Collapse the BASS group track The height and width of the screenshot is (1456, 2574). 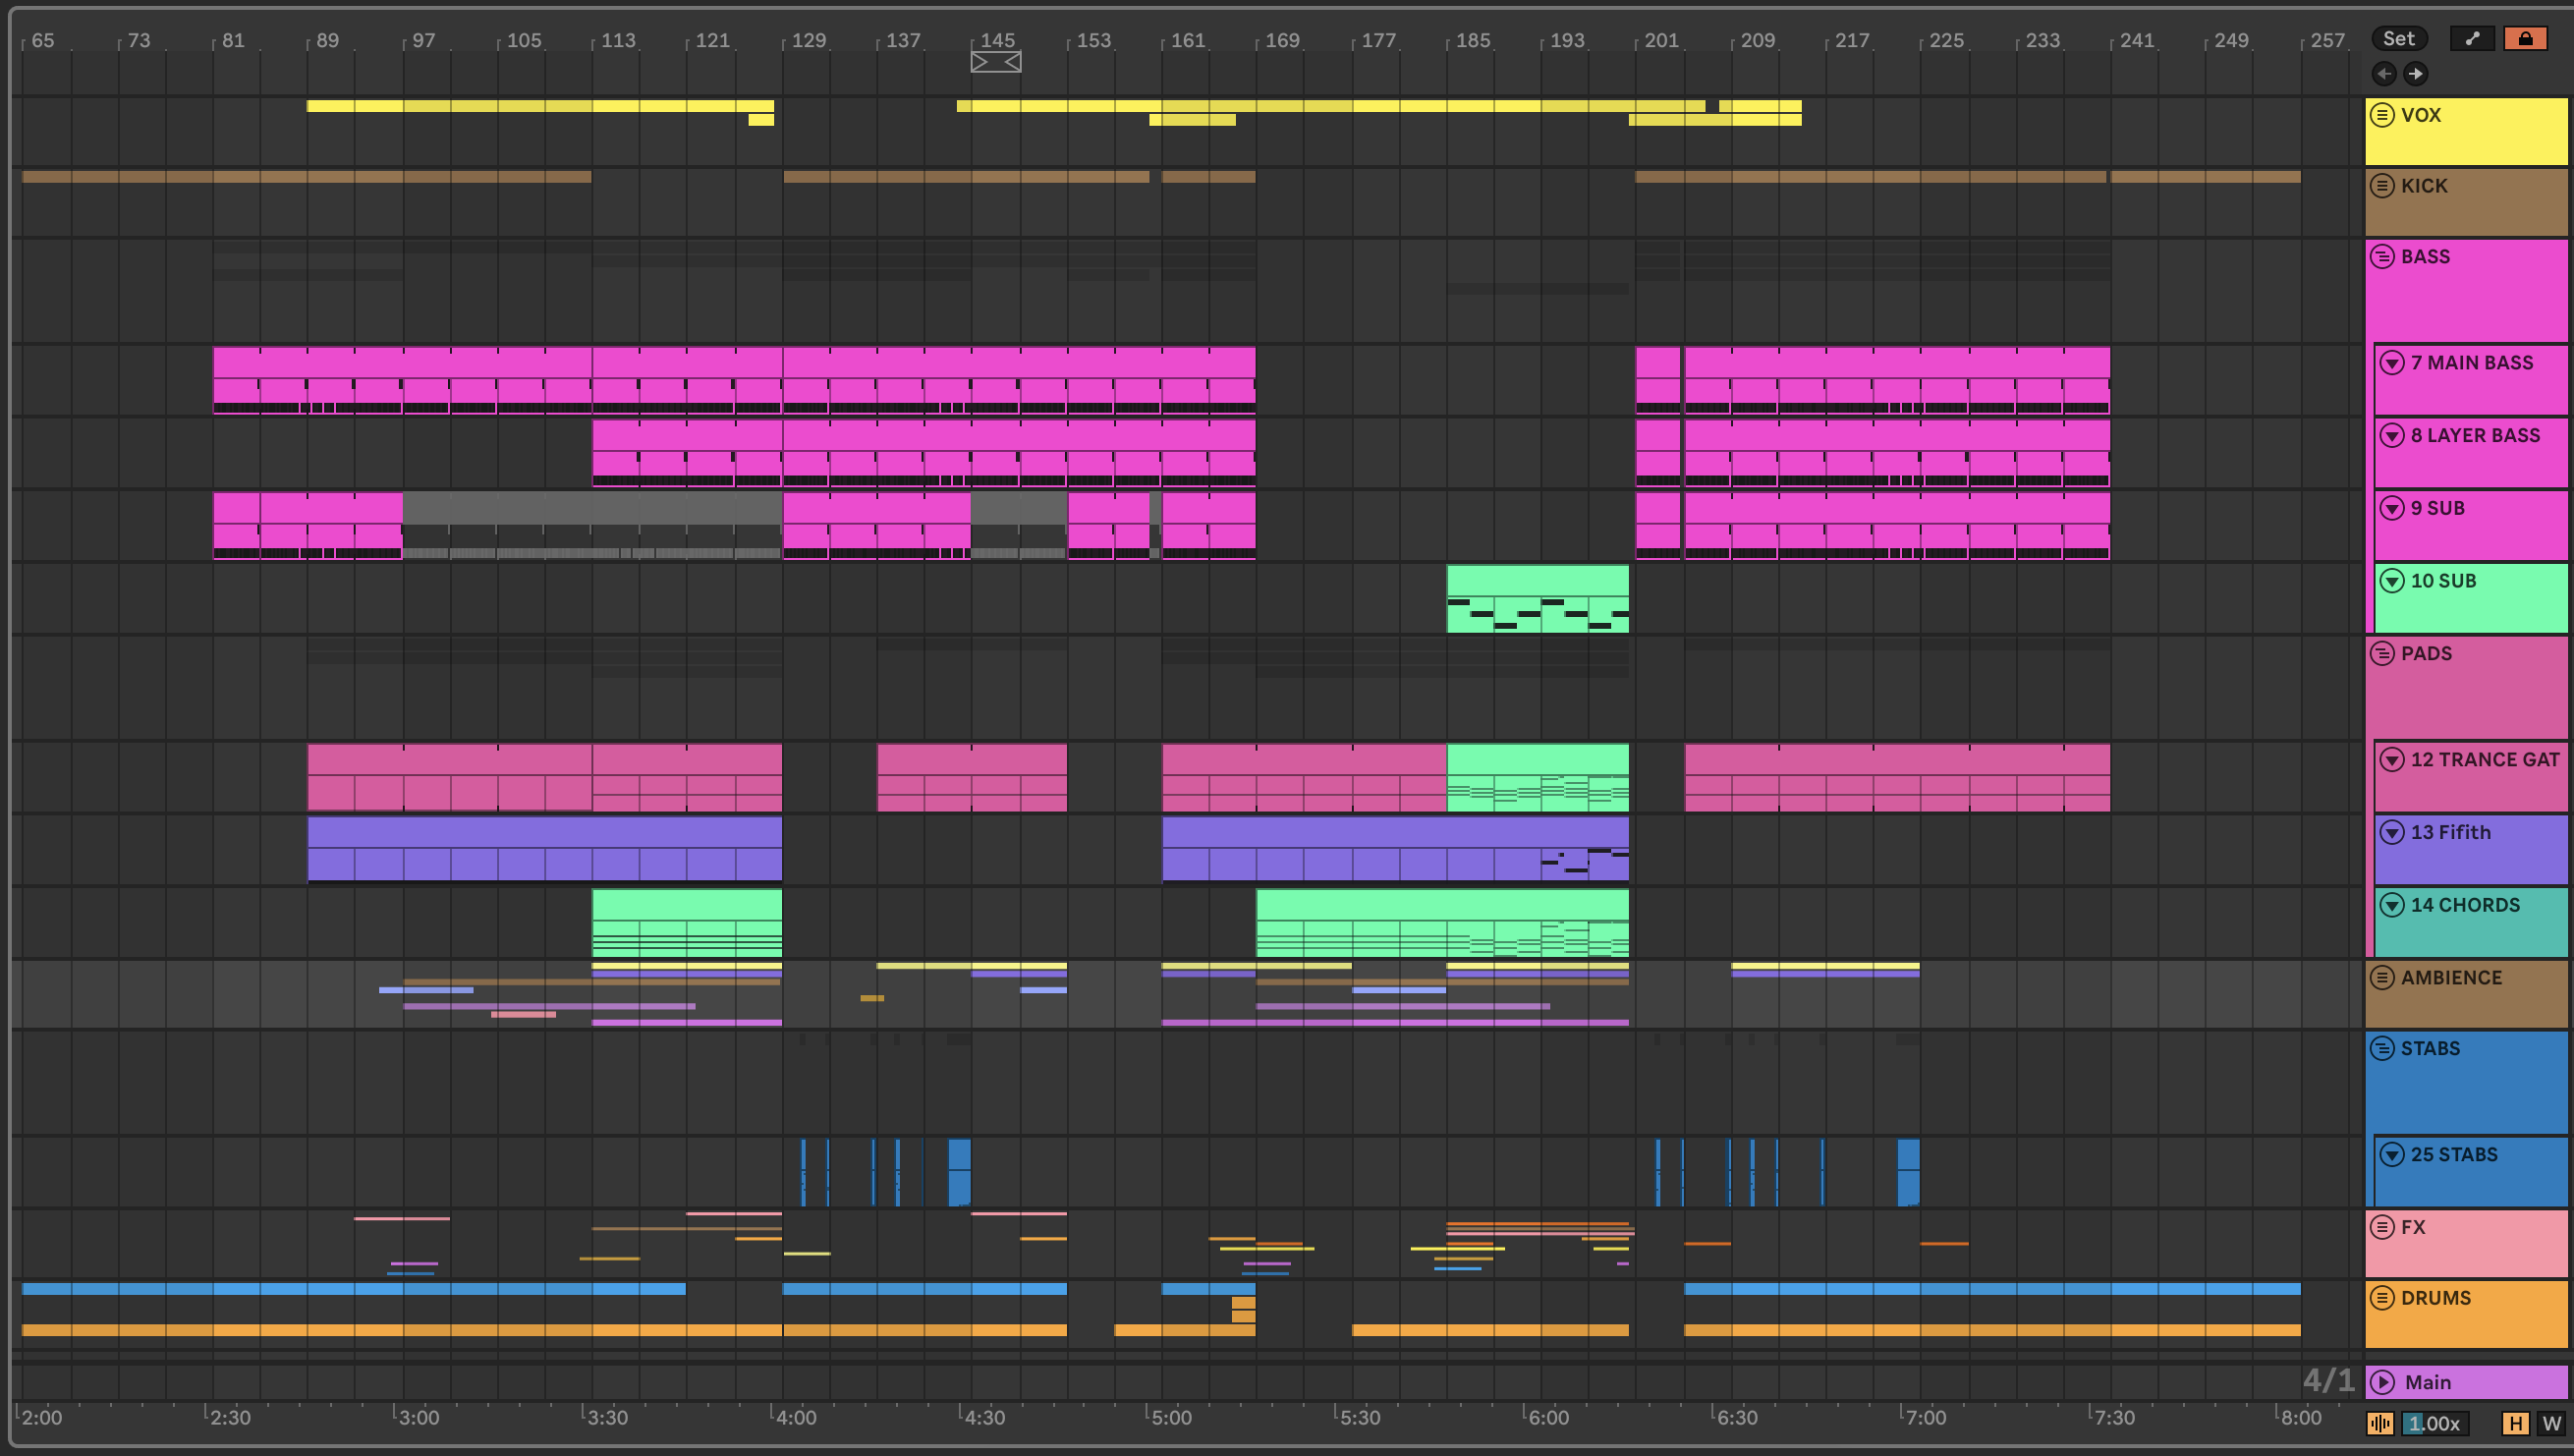click(x=2382, y=257)
